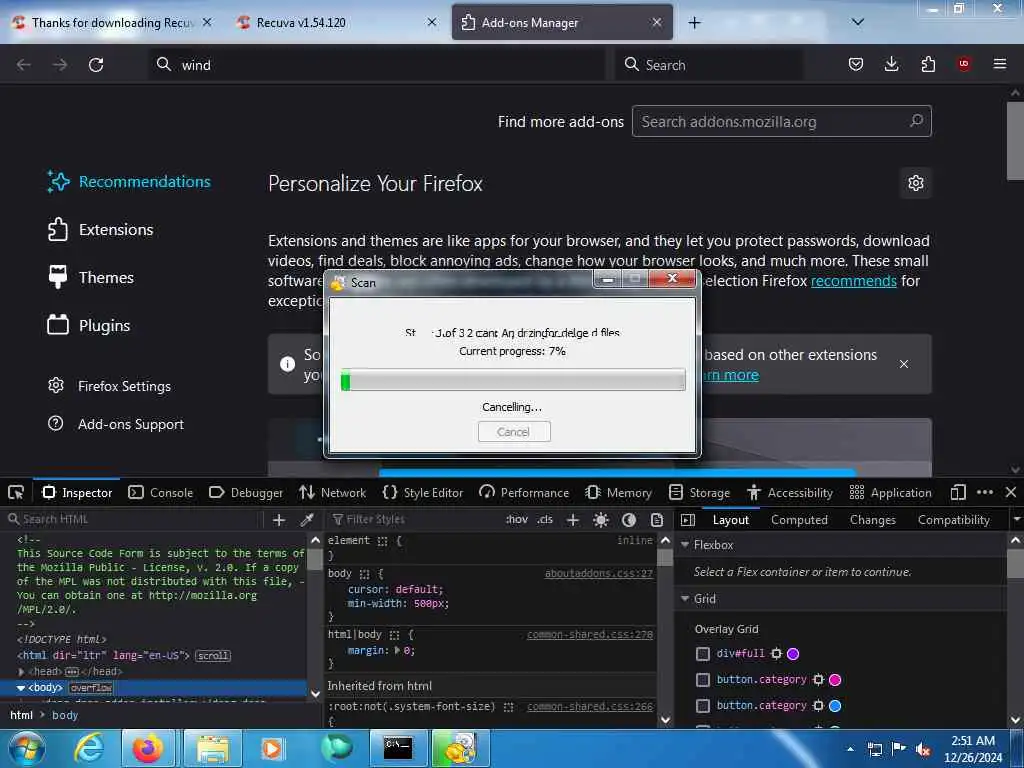Highlight div#full node target icon
Screen dimensions: 1024x768
click(x=776, y=654)
